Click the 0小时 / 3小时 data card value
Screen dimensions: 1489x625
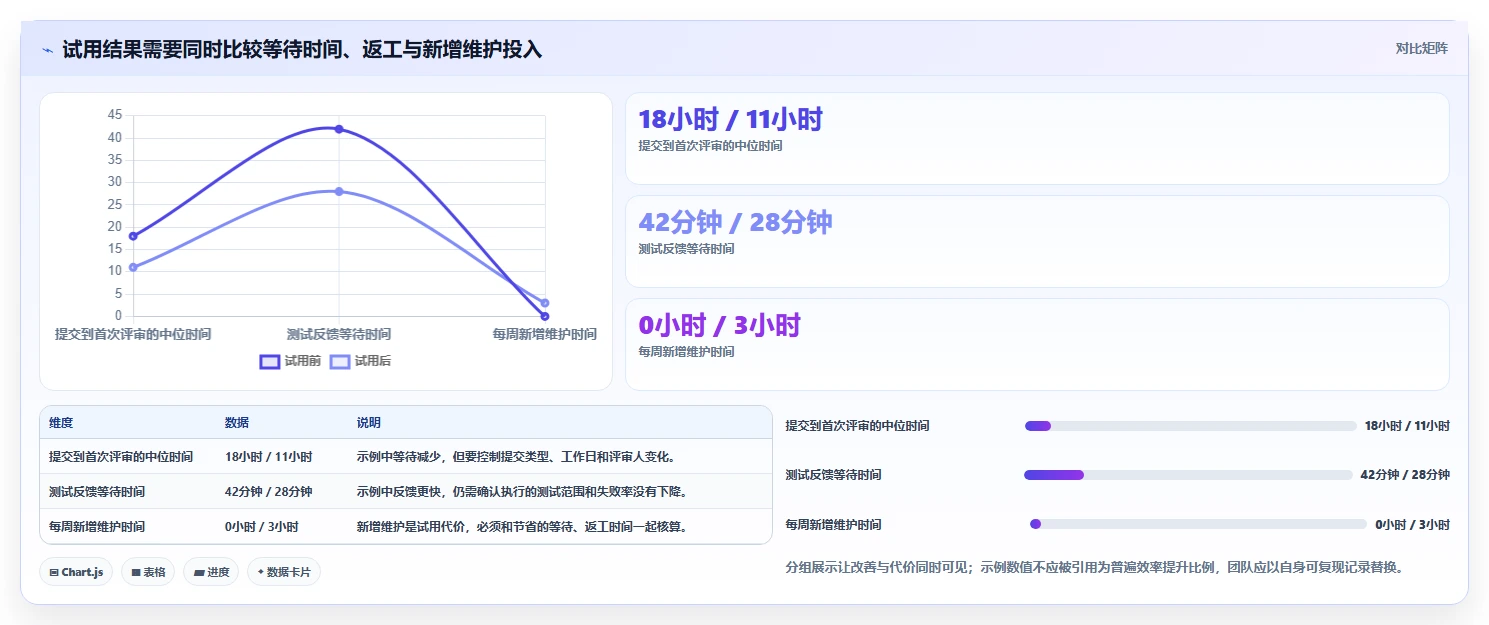pos(719,325)
